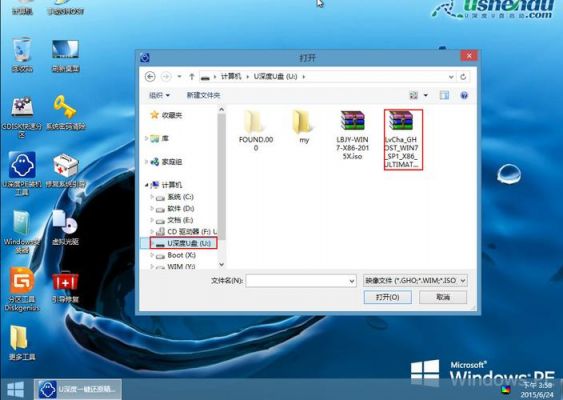Select the LvCha_GHOST_WIN7_SP1_X86 image file

click(x=403, y=140)
